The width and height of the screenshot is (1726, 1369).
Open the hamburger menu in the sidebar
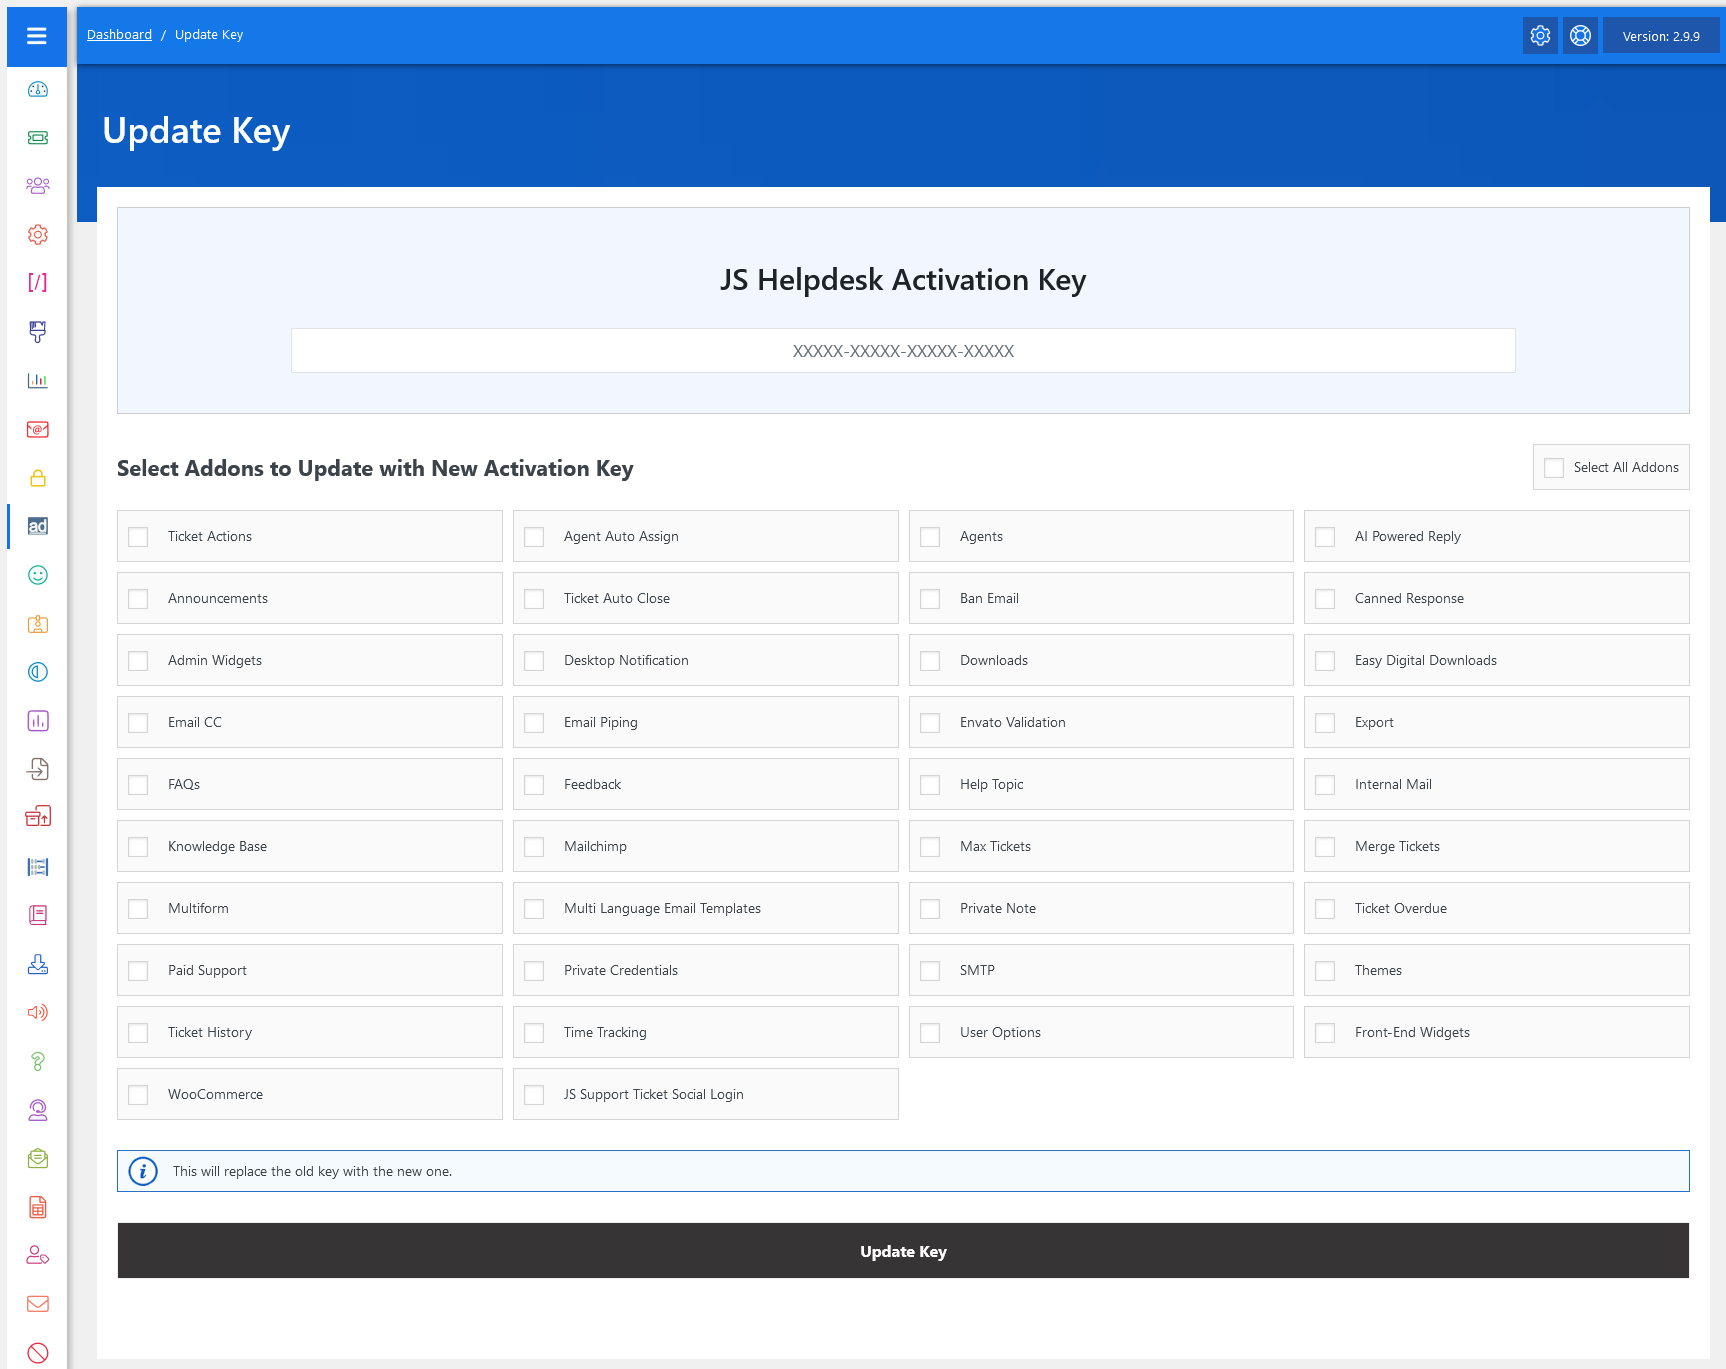[37, 36]
